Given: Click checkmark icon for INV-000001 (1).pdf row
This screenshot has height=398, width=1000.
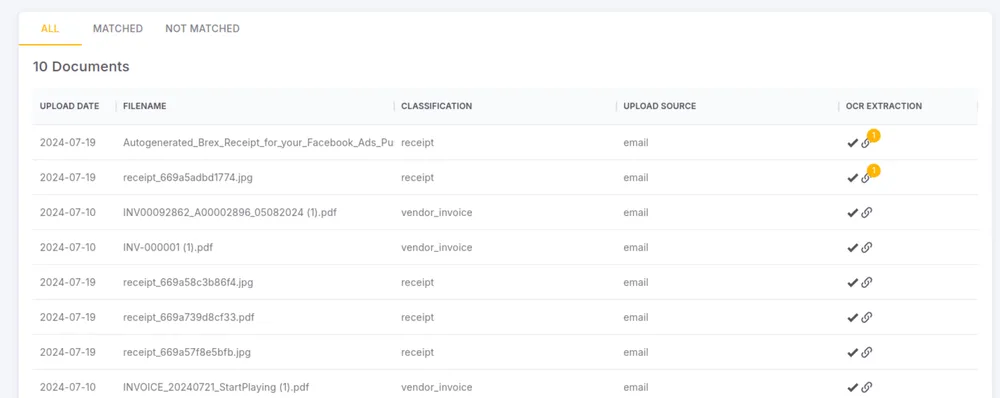Looking at the screenshot, I should 852,247.
